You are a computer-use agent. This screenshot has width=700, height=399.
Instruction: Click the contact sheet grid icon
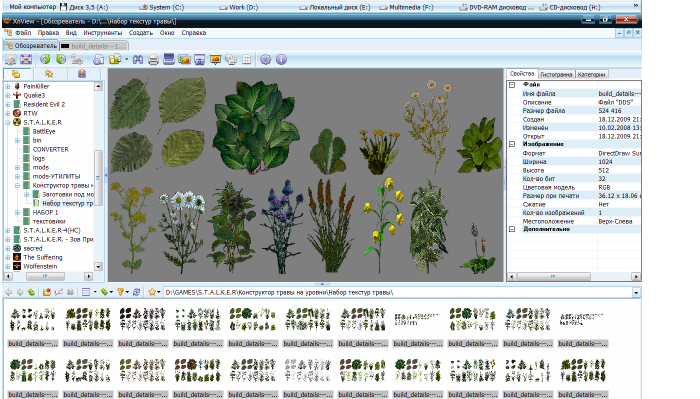click(246, 59)
